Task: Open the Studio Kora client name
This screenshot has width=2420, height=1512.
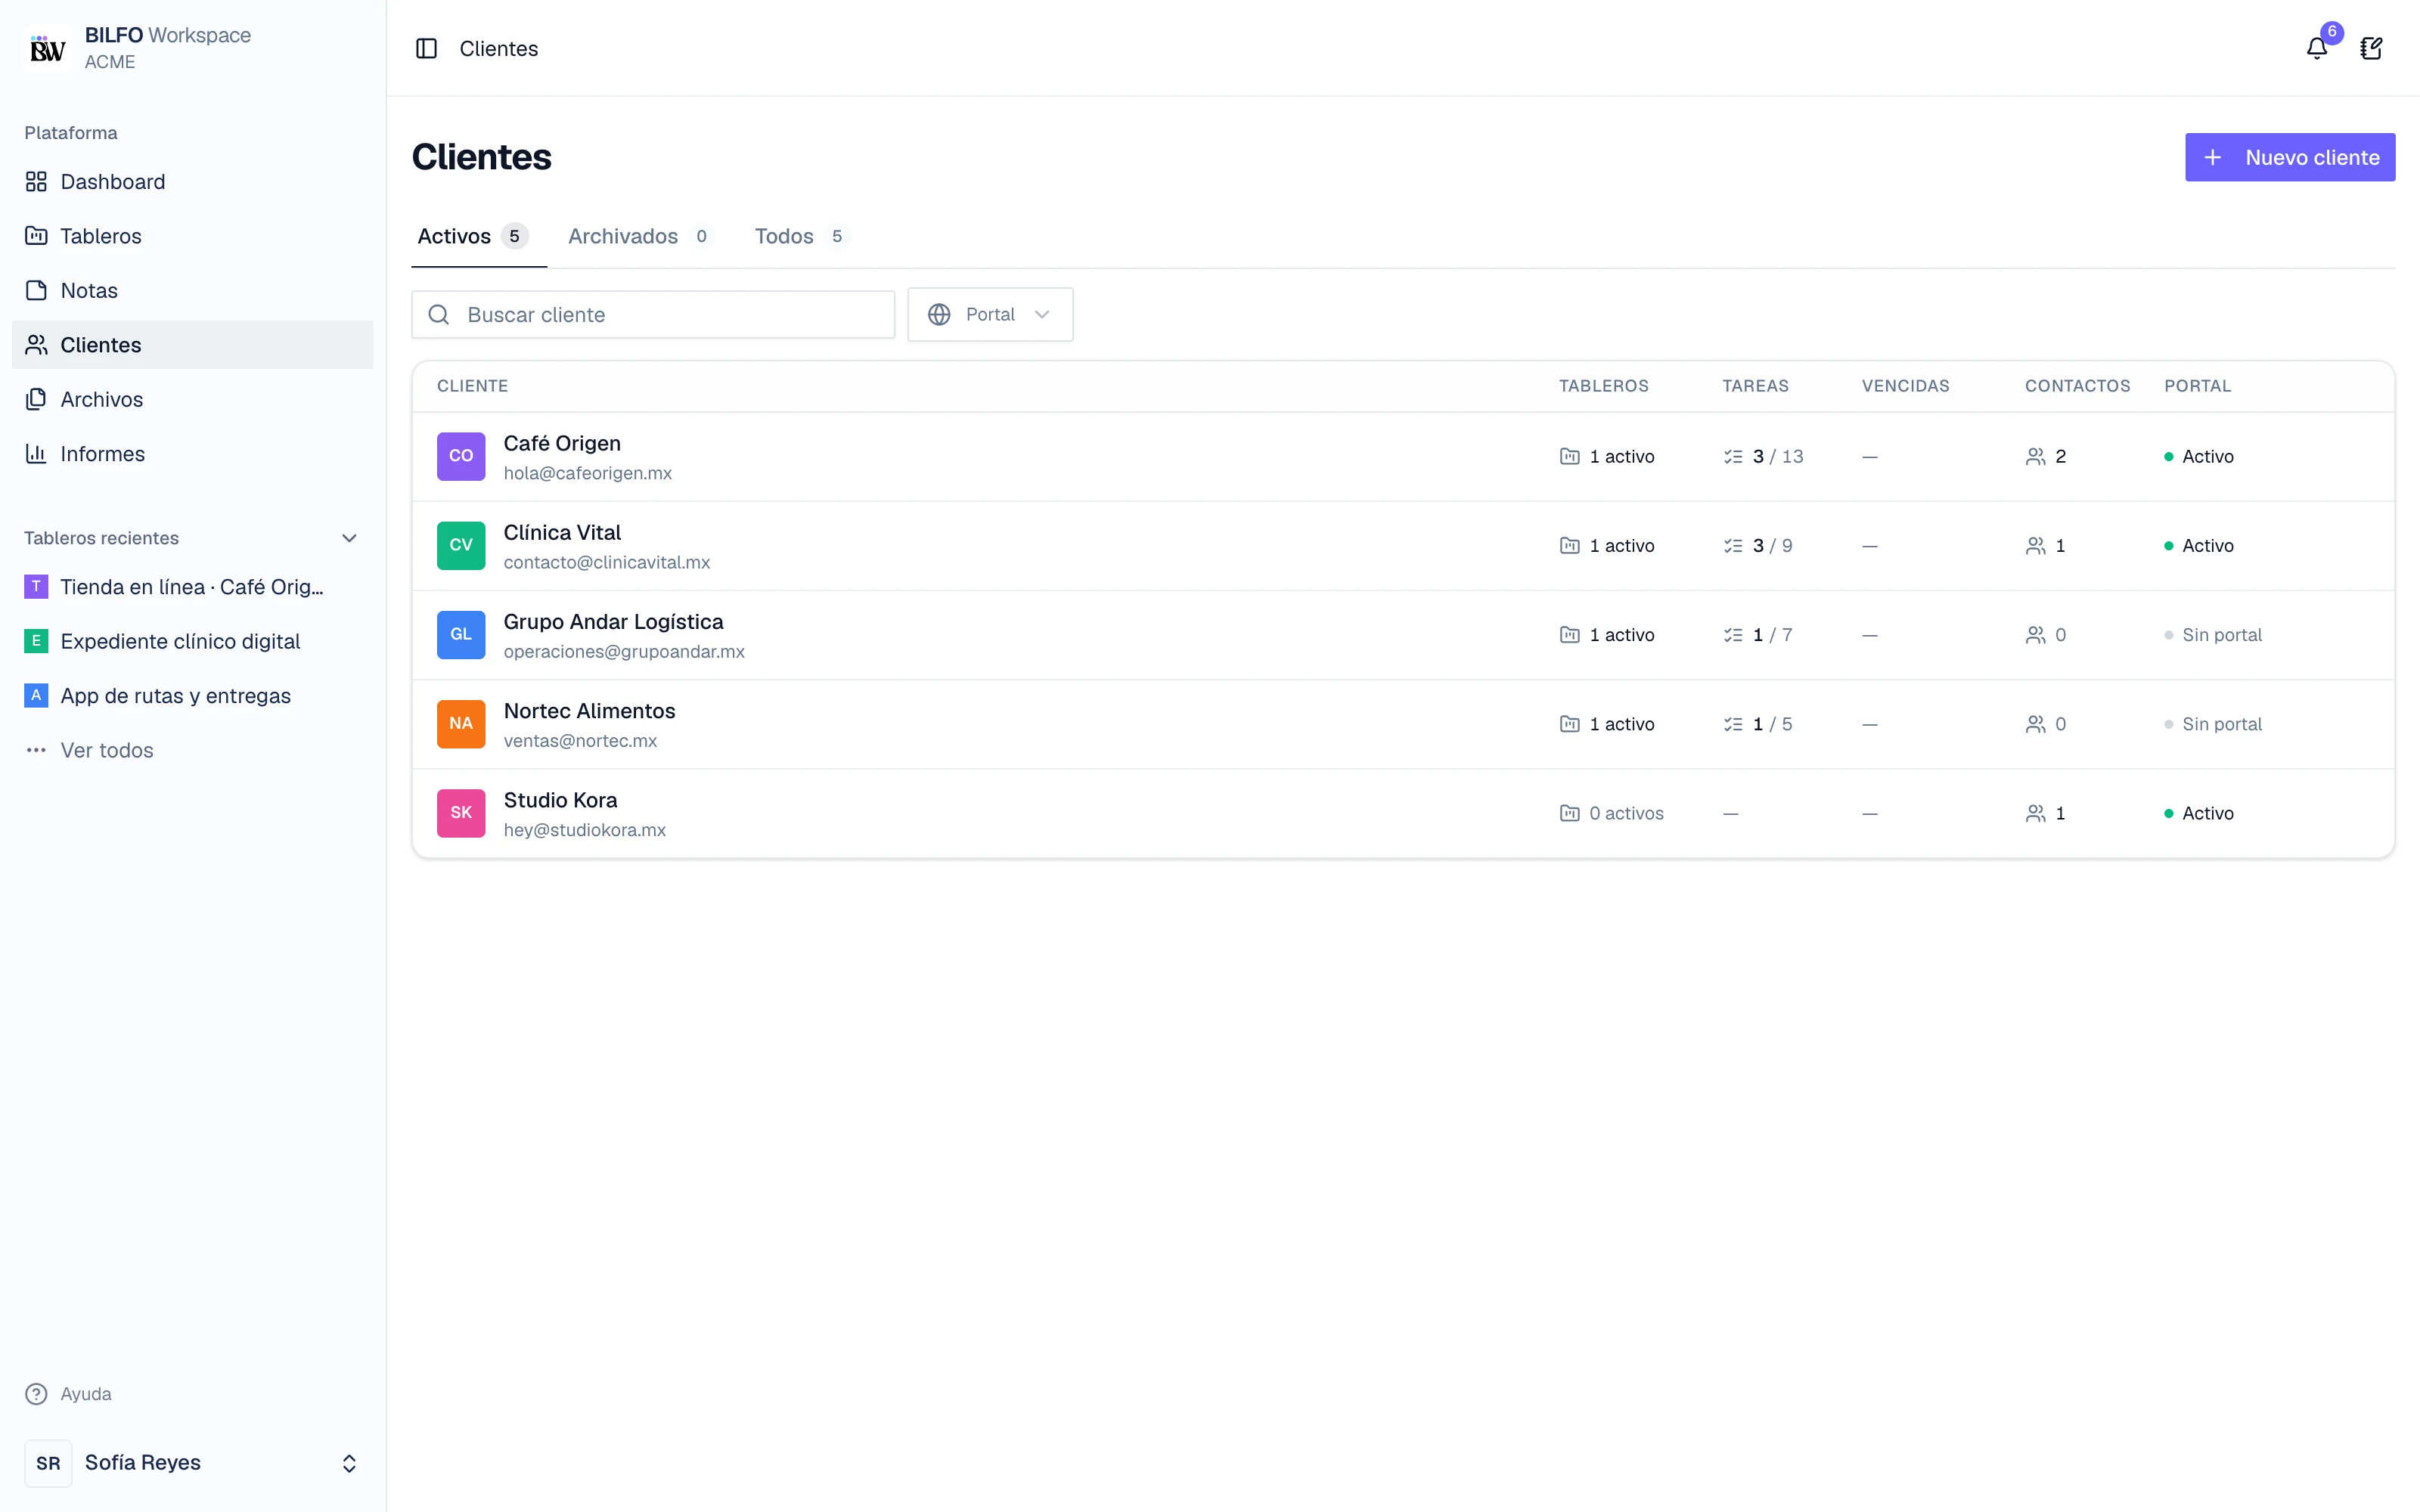Action: click(560, 800)
